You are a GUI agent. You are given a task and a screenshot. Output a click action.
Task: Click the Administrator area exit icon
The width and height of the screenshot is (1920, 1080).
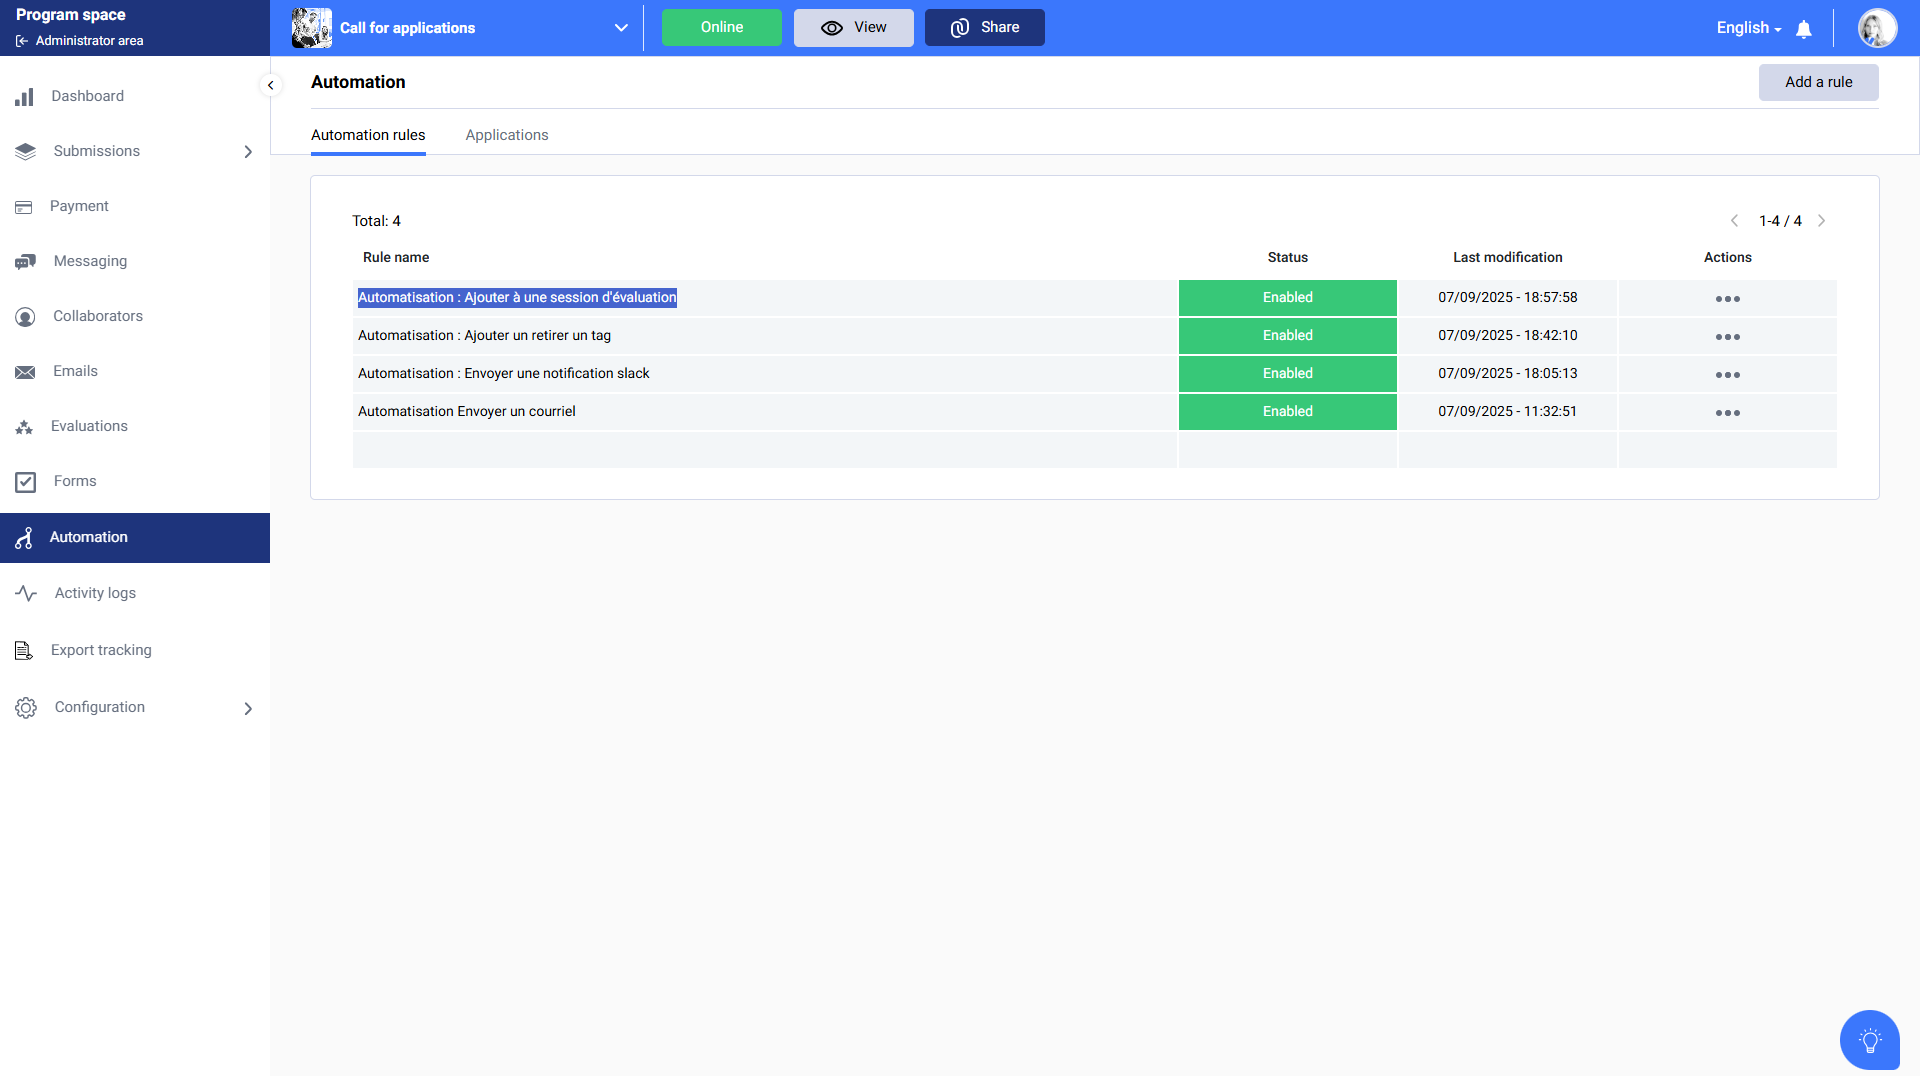point(22,41)
